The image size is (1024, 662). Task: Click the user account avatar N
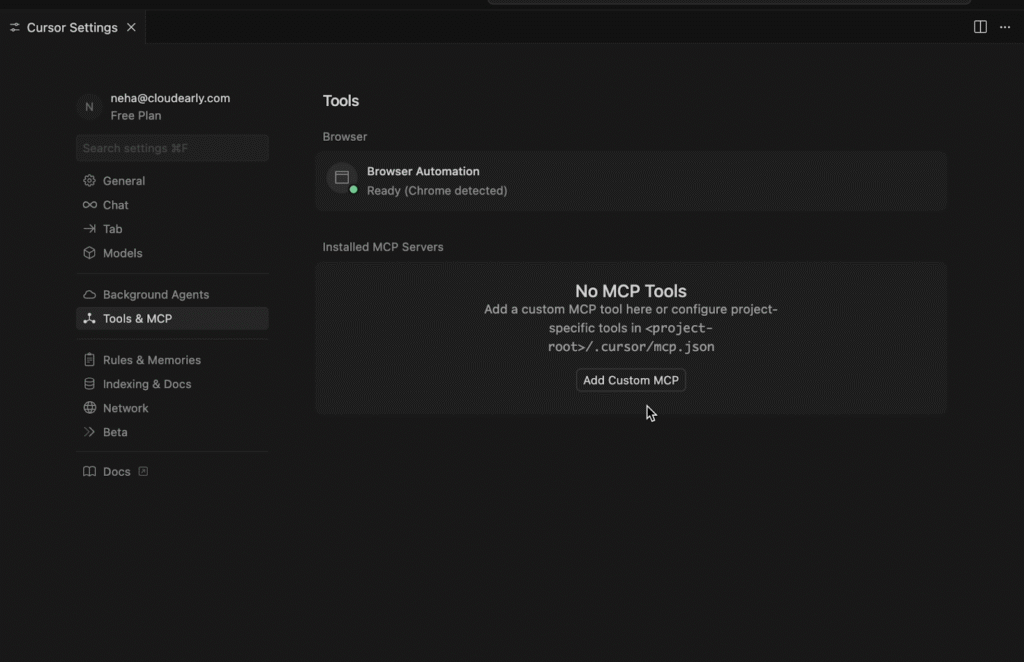coord(89,107)
